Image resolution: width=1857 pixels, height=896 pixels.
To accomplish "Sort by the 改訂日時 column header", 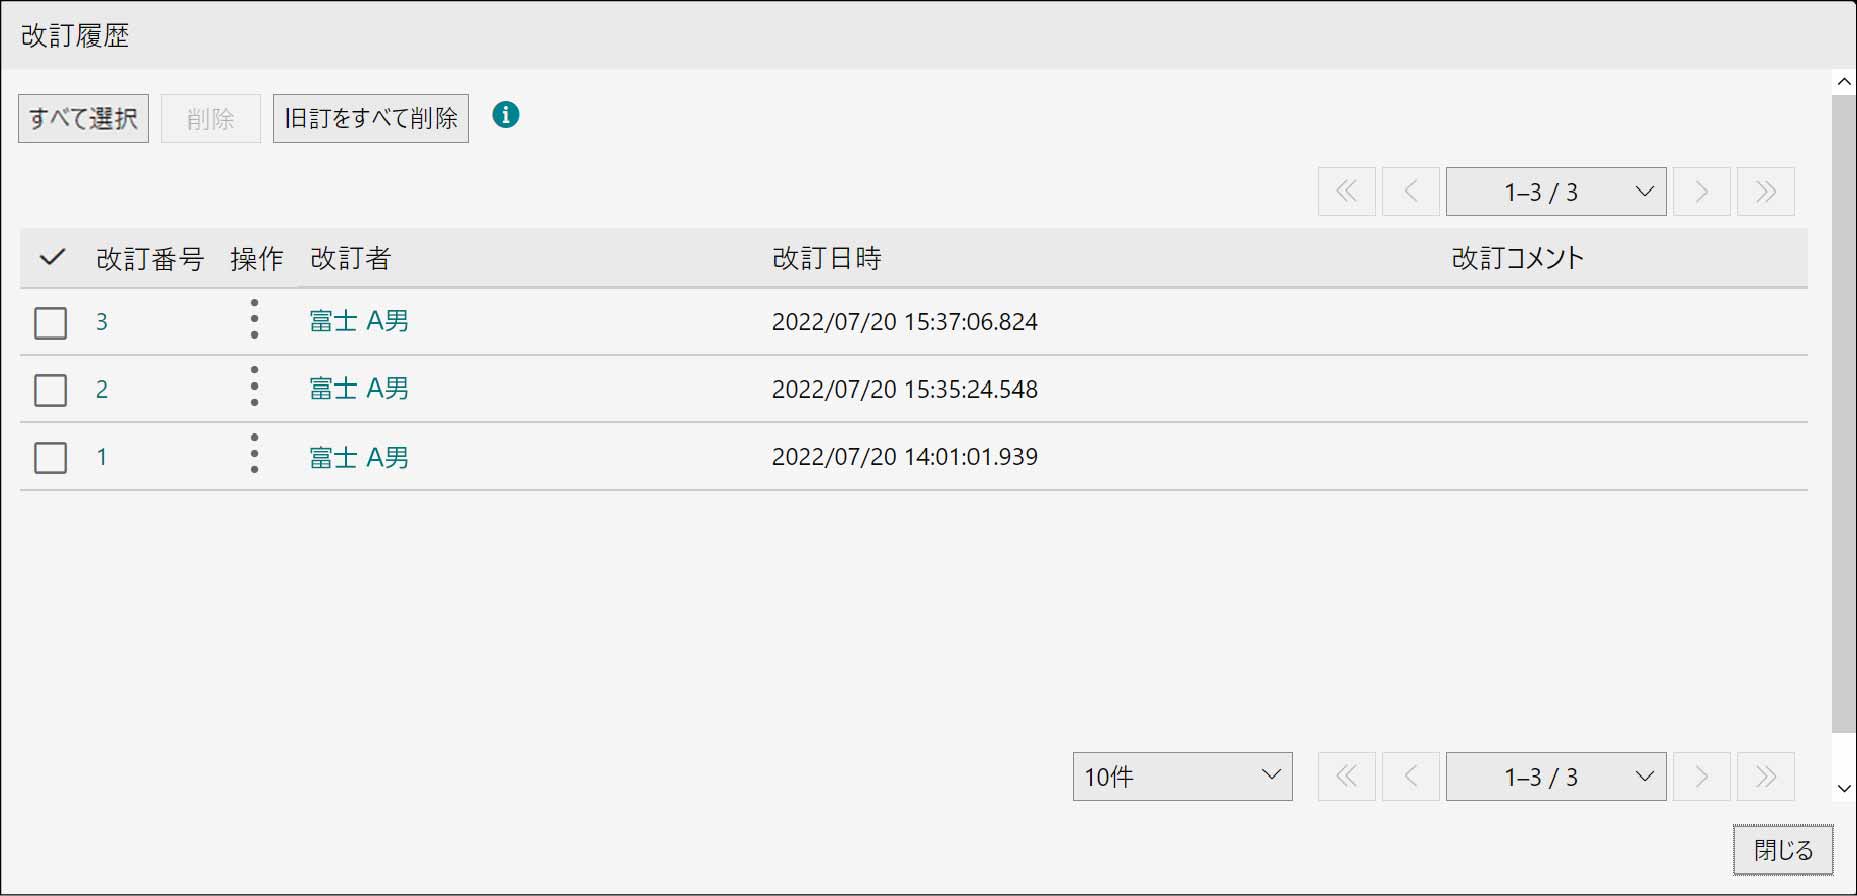I will coord(826,258).
